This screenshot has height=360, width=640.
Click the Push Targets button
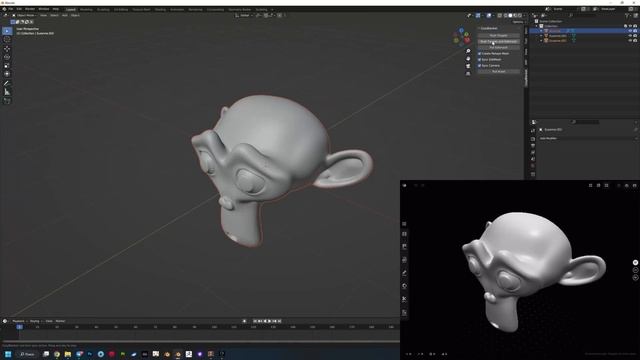coord(498,36)
